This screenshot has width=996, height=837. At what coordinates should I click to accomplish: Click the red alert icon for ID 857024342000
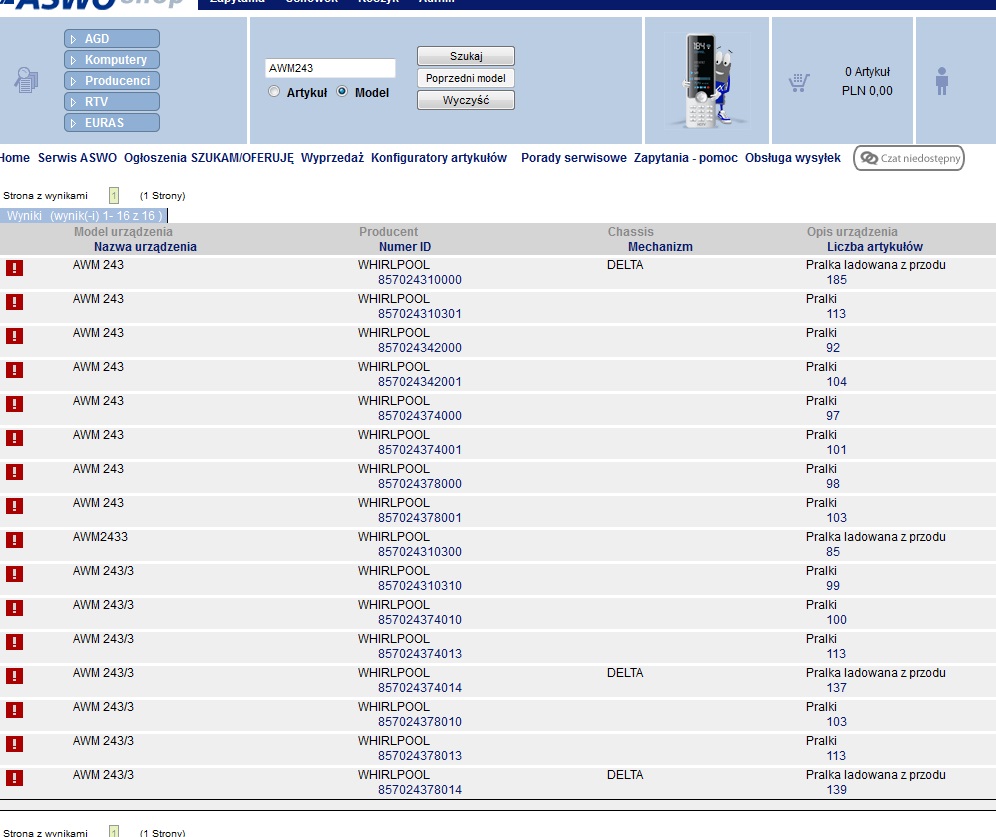14,336
